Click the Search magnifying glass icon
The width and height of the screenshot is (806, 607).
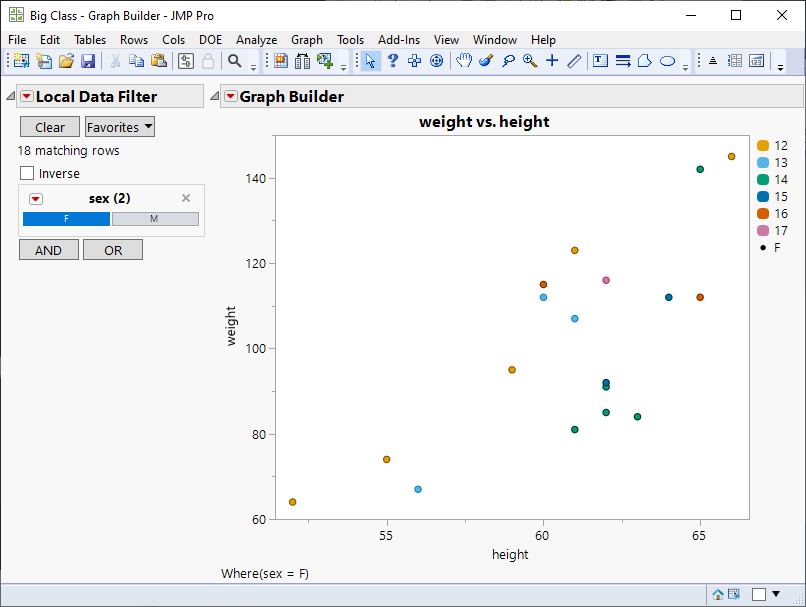tap(234, 61)
